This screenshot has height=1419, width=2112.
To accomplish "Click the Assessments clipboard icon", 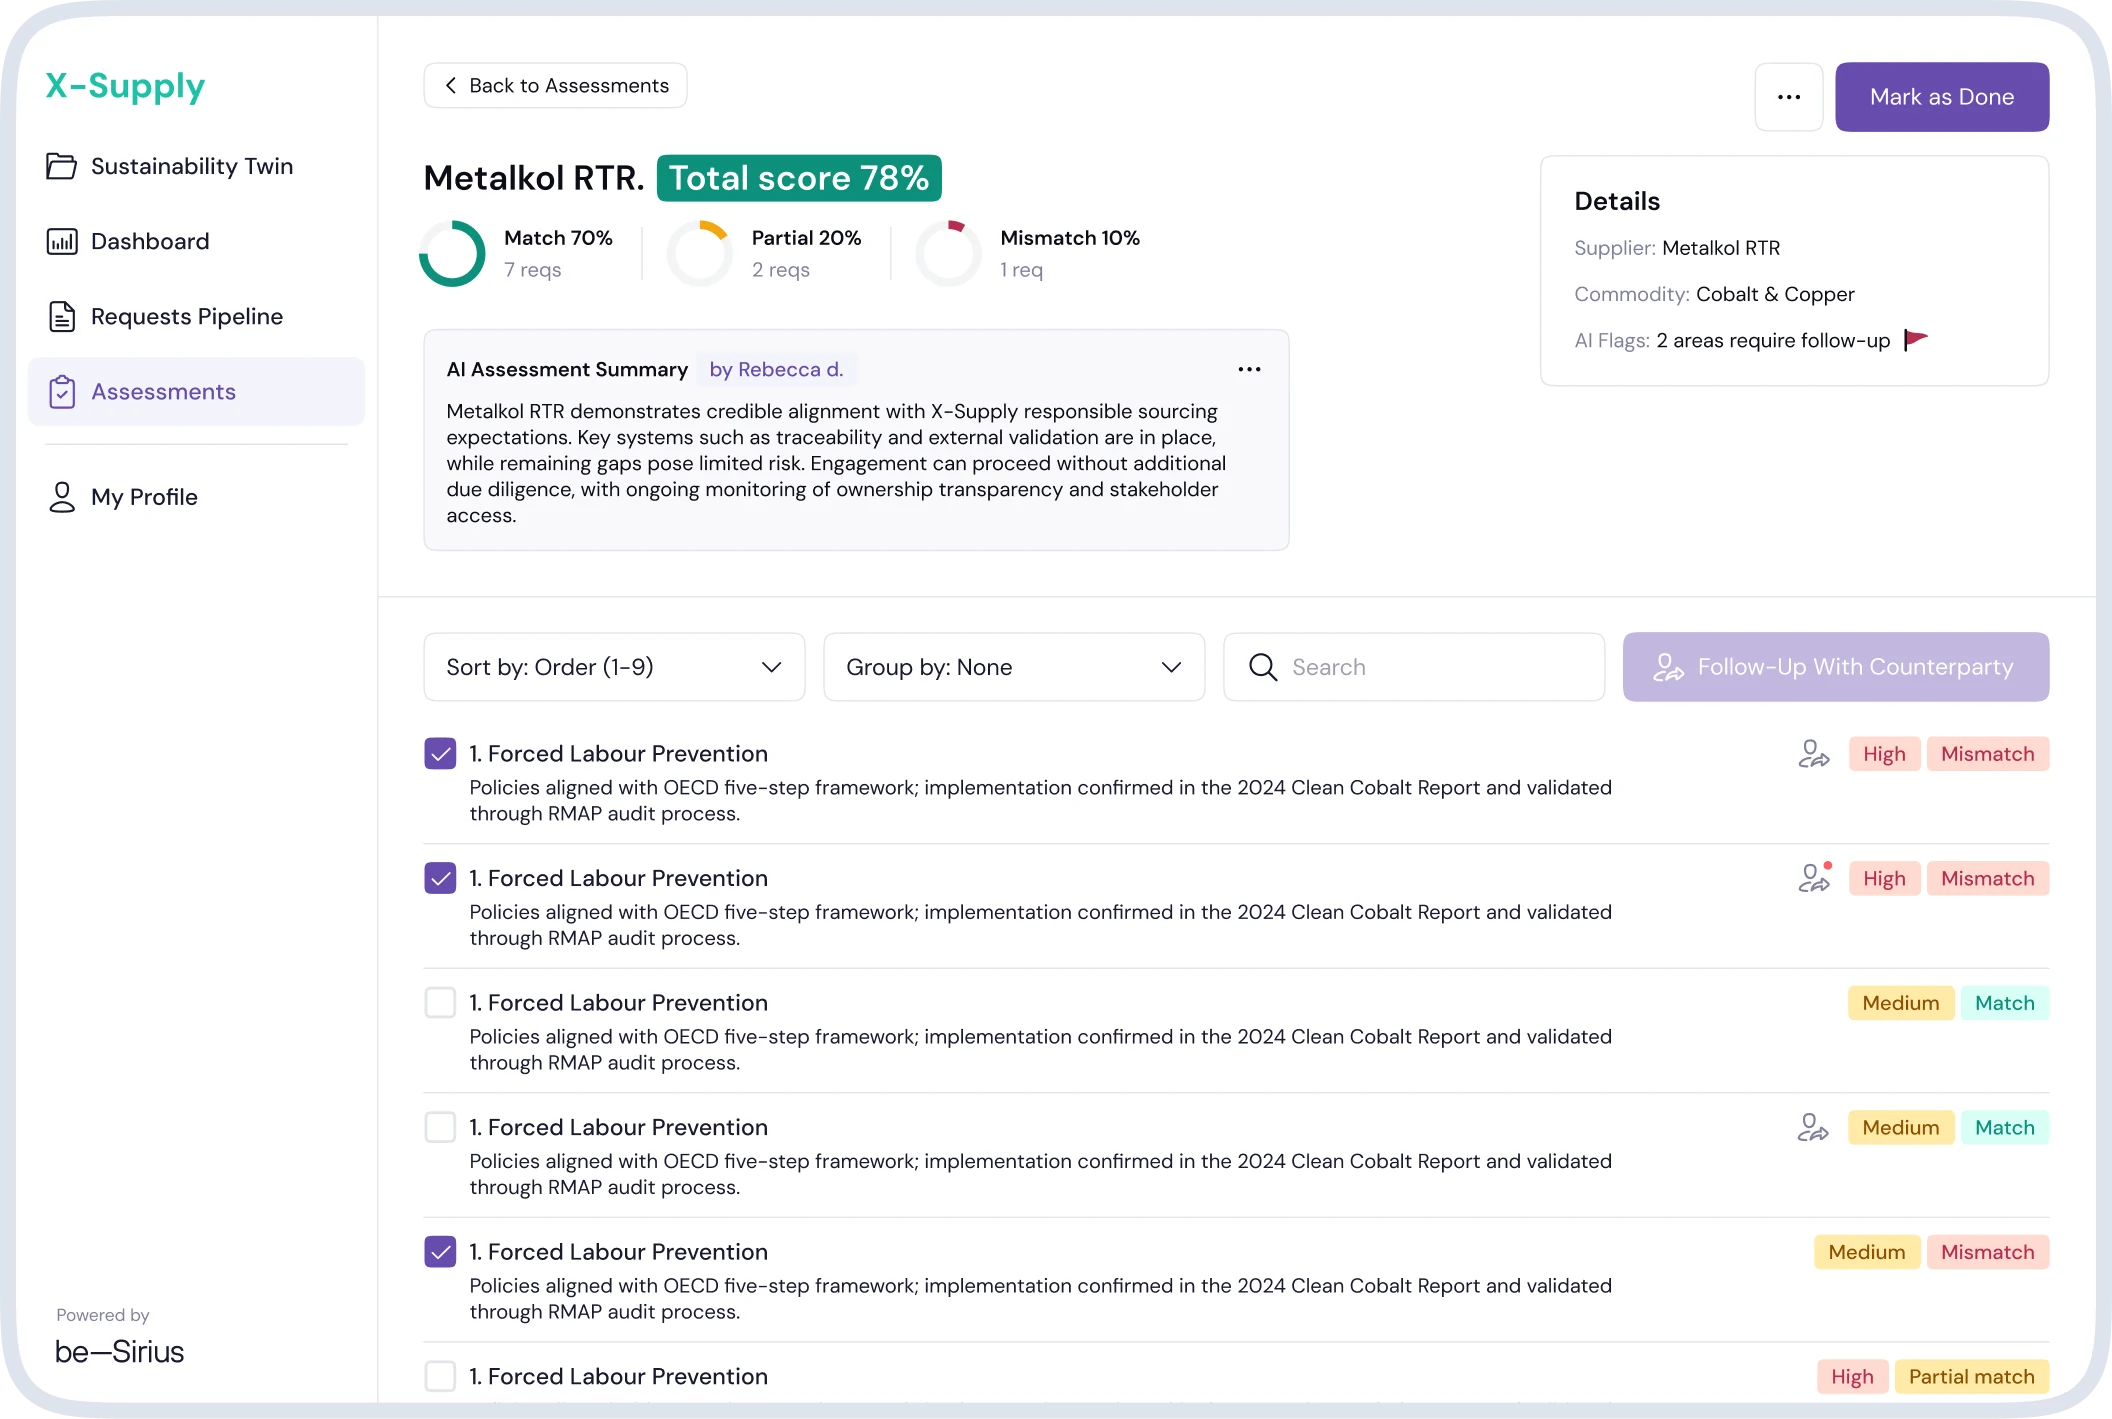I will click(x=61, y=391).
